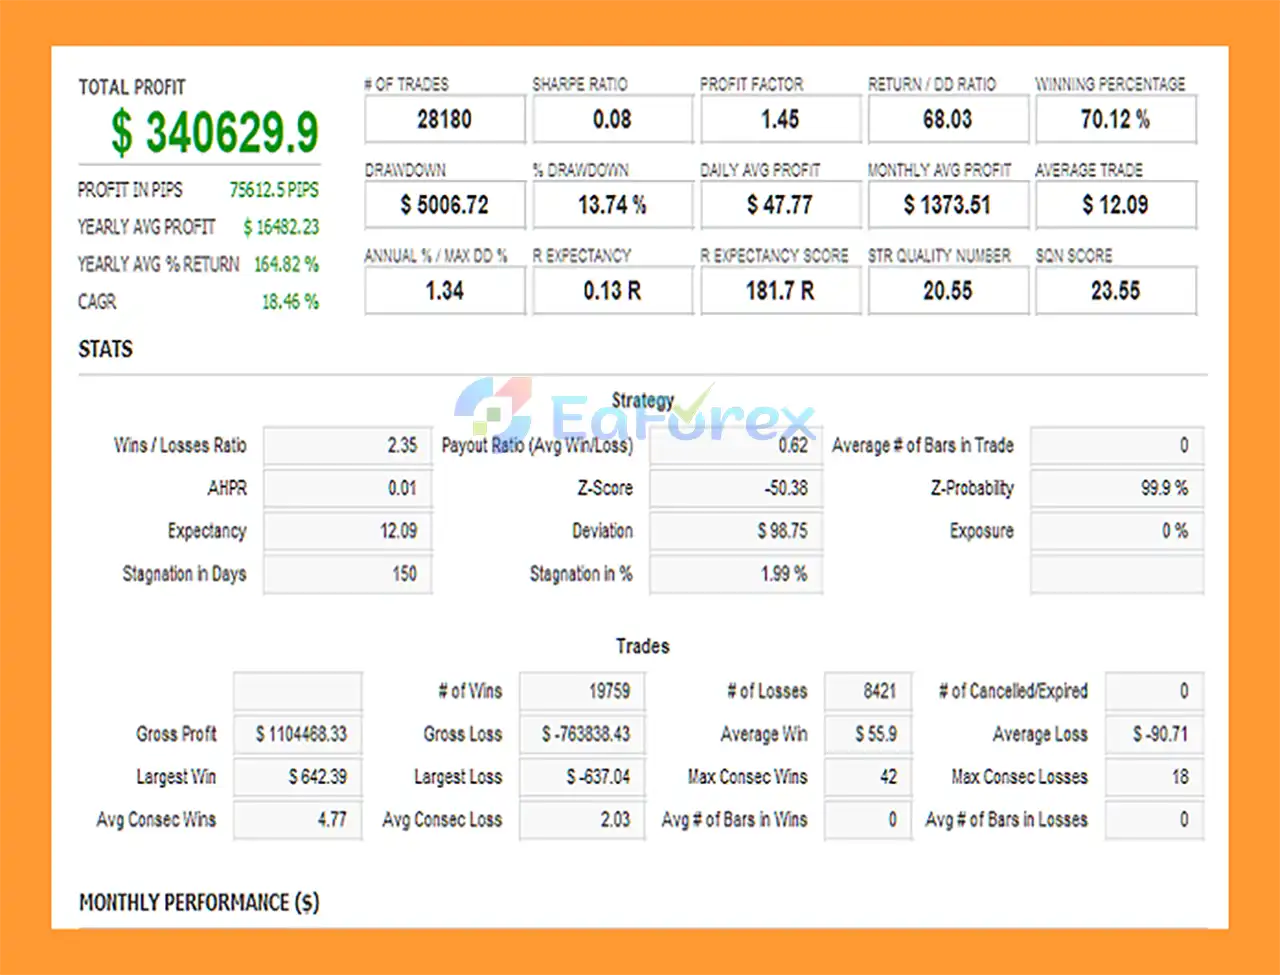This screenshot has width=1280, height=975.
Task: Select the Monthly Avg Profit box $ 1373.51
Action: (947, 205)
